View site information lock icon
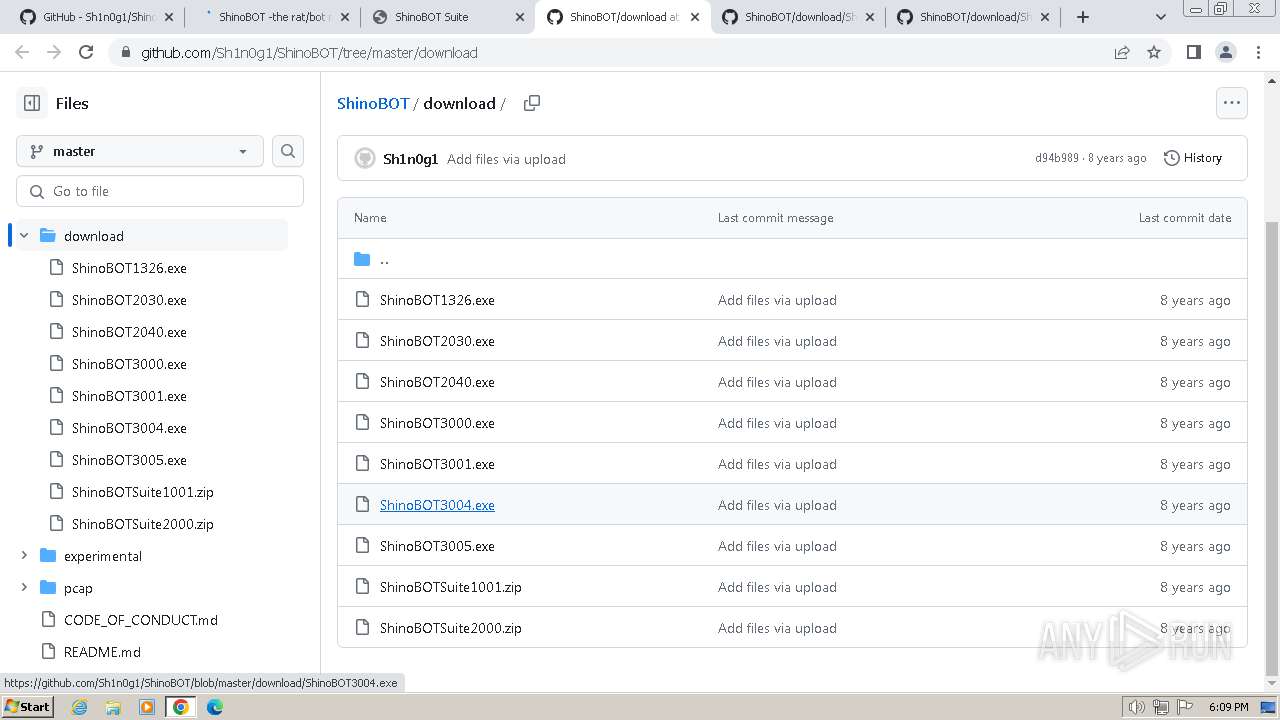The width and height of the screenshot is (1280, 720). pos(125,52)
